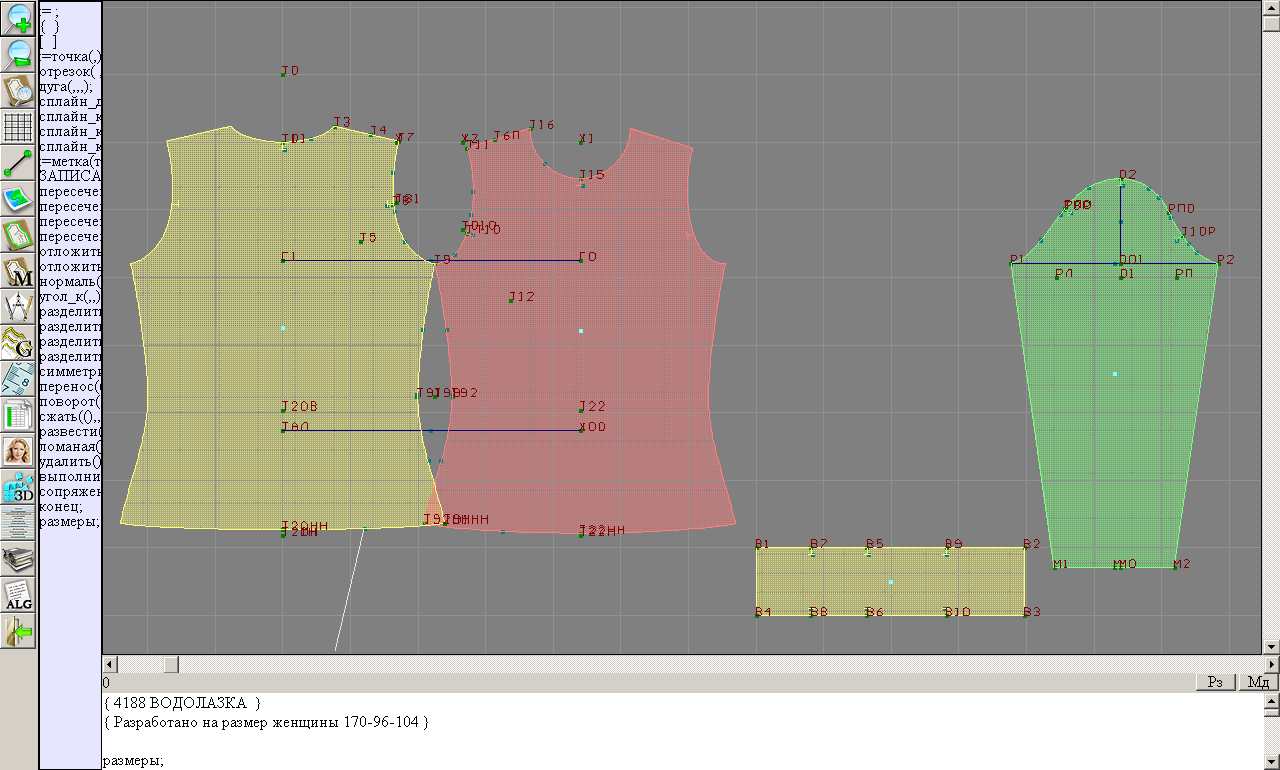Open the pattern pieces 'M' icon
This screenshot has height=770, width=1280.
(19, 270)
